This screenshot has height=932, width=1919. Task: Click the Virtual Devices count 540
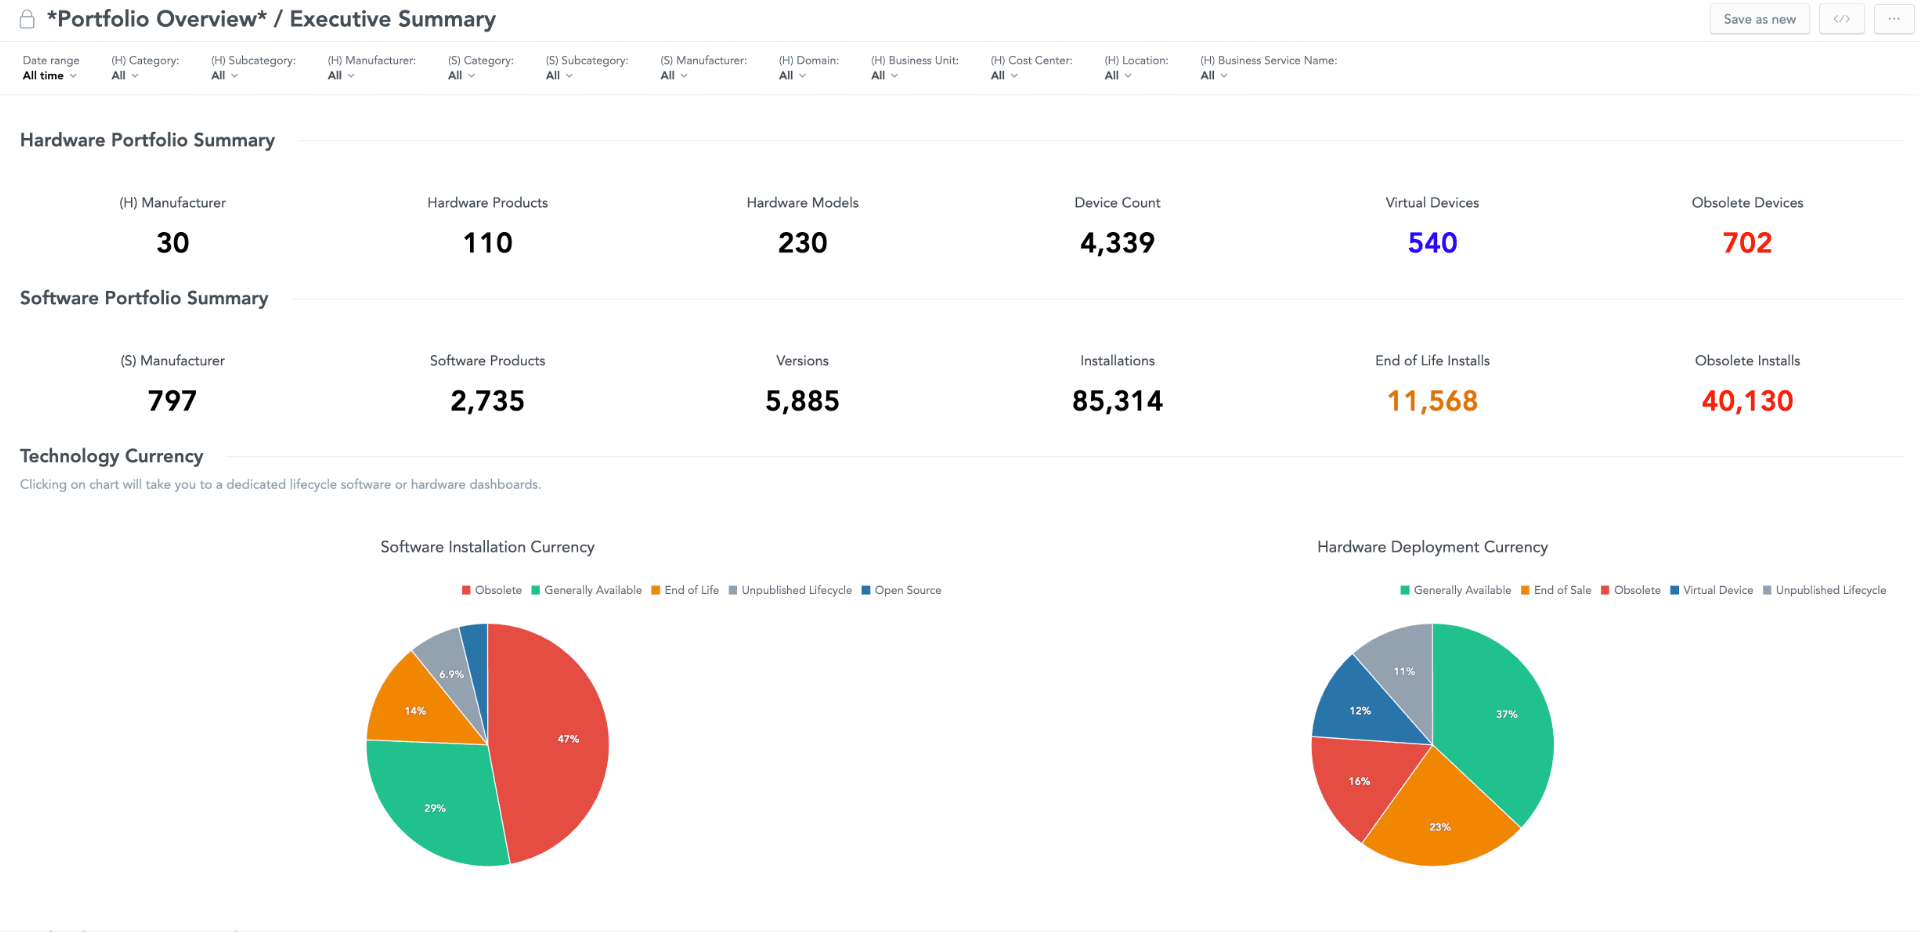click(x=1431, y=243)
